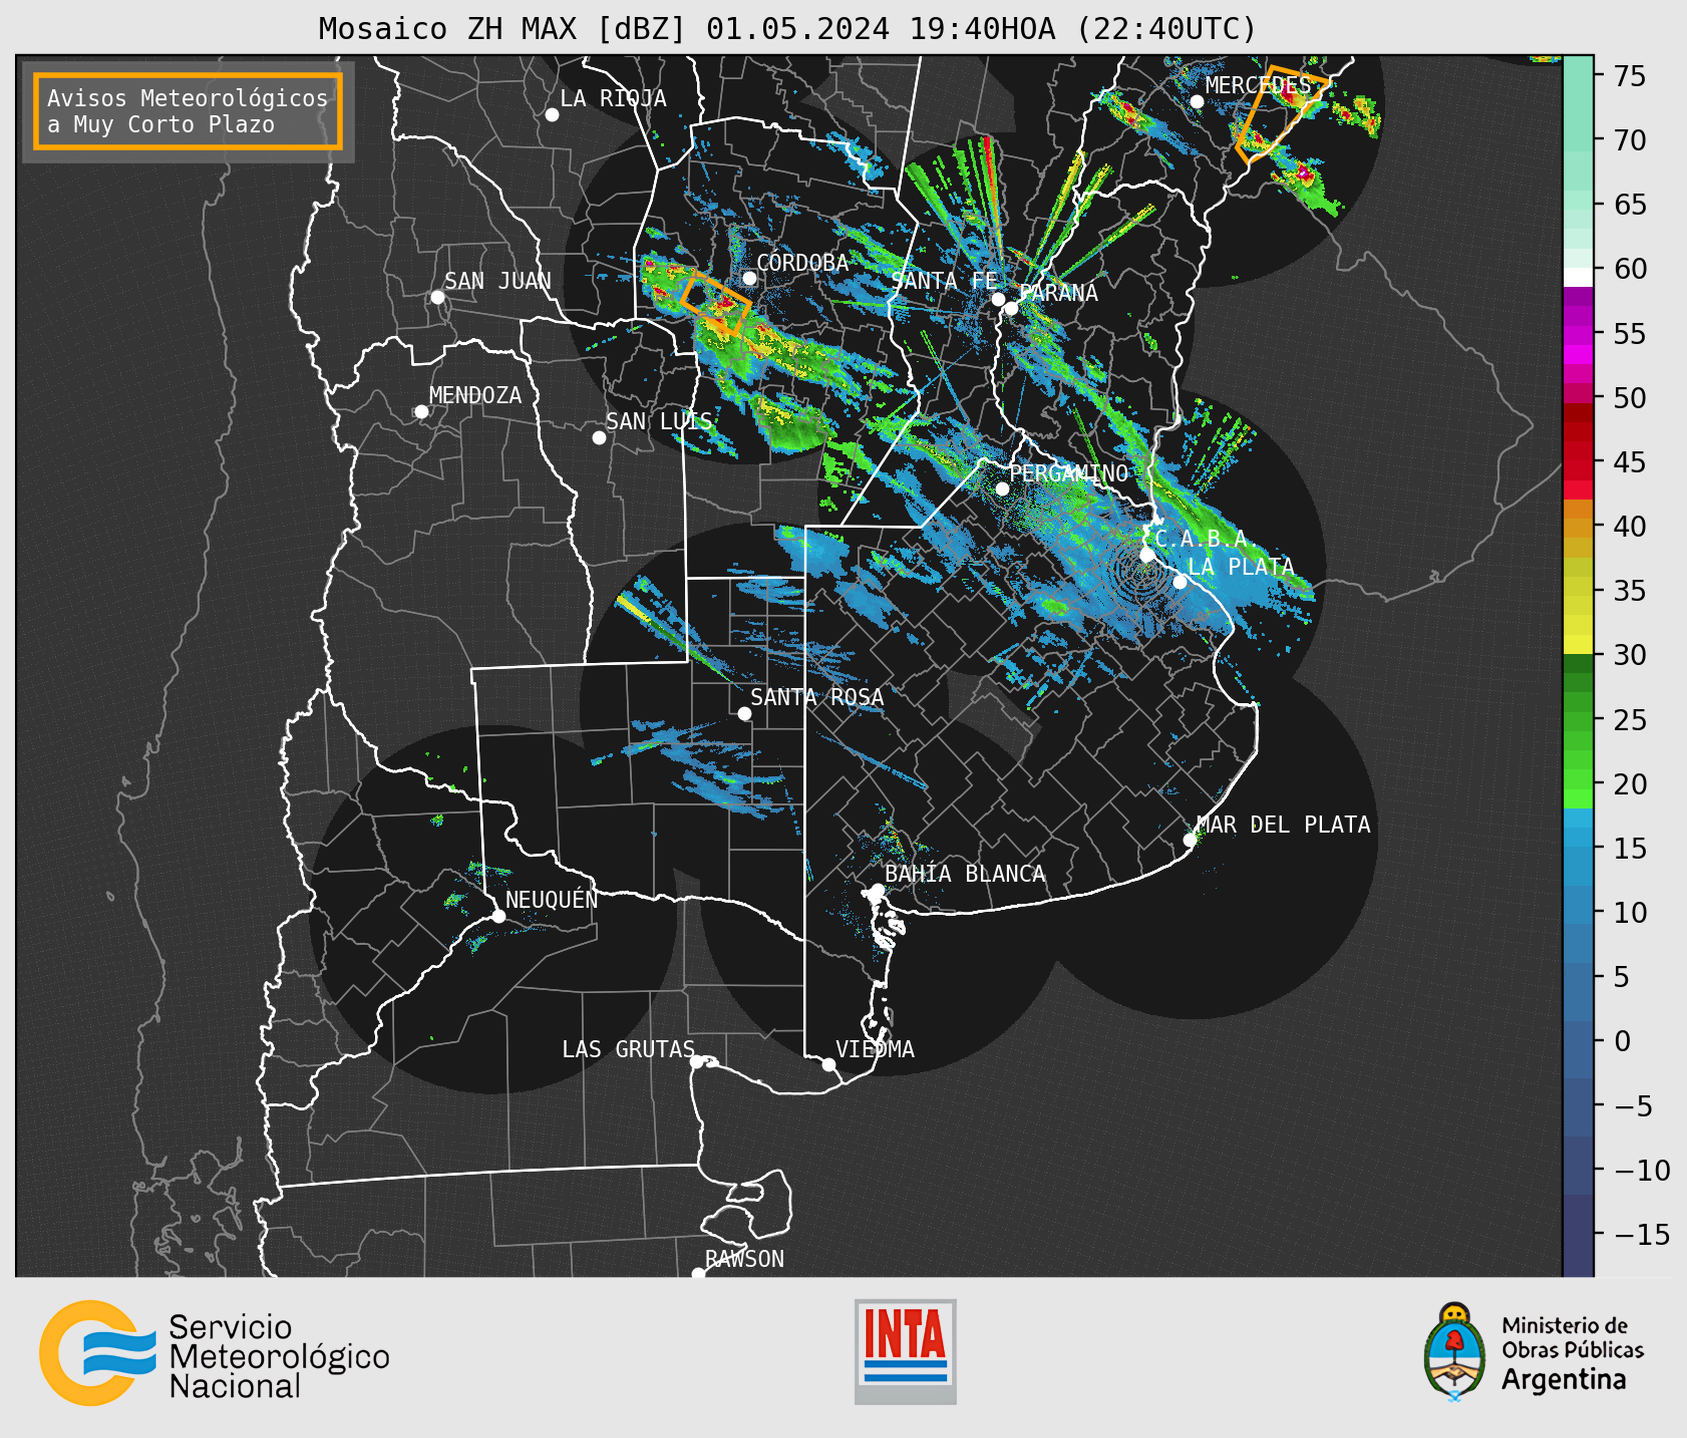Click the Servicio Meteorológico Nacional name text
This screenshot has width=1687, height=1438.
279,1357
